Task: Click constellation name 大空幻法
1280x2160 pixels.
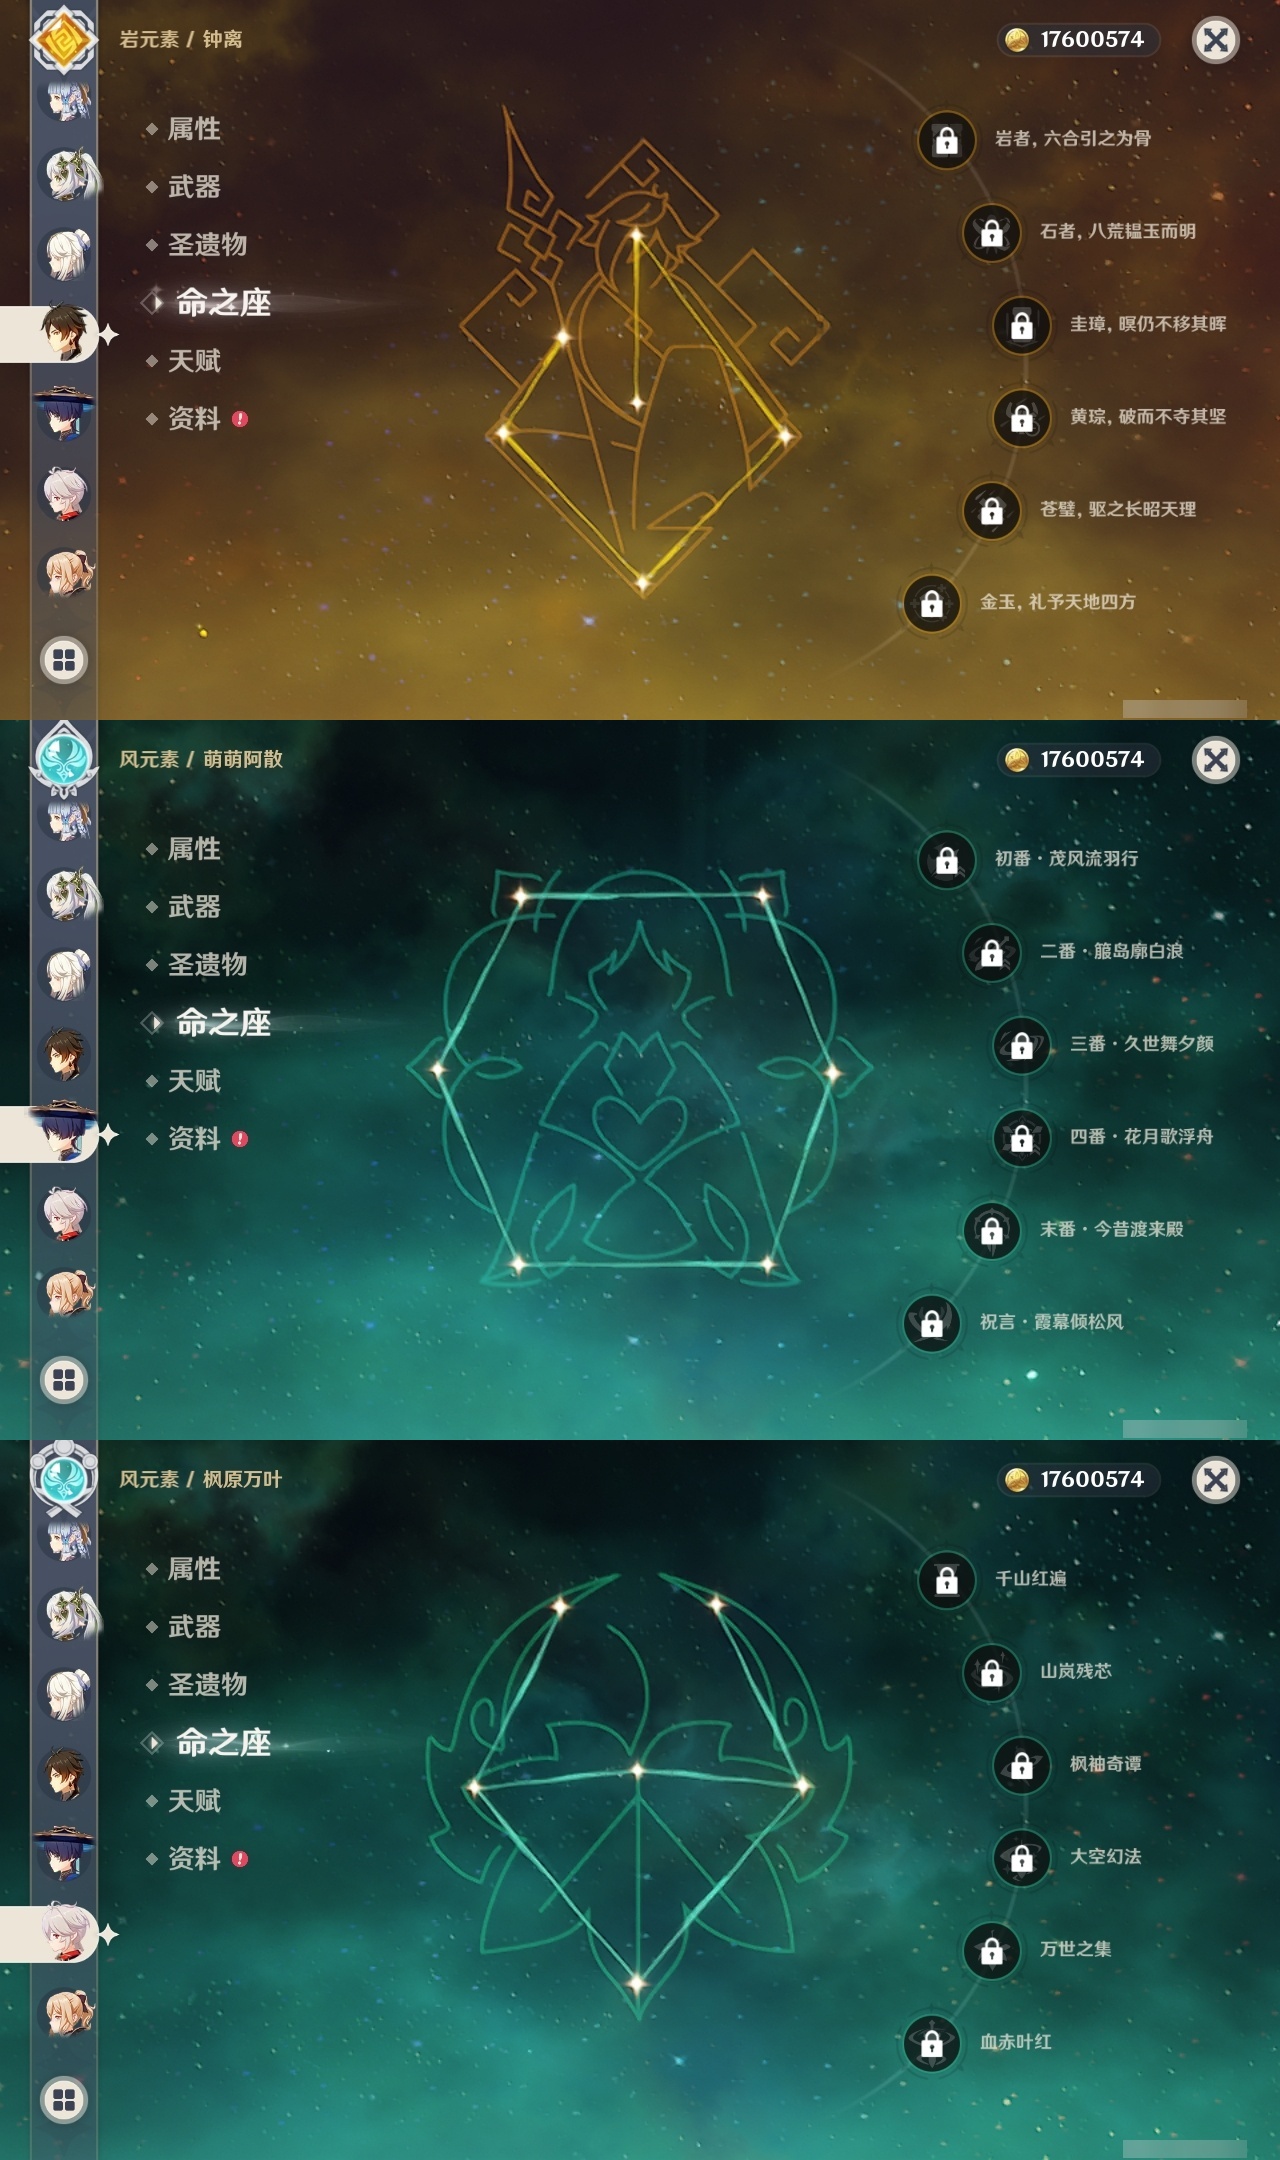Action: coord(1105,1856)
